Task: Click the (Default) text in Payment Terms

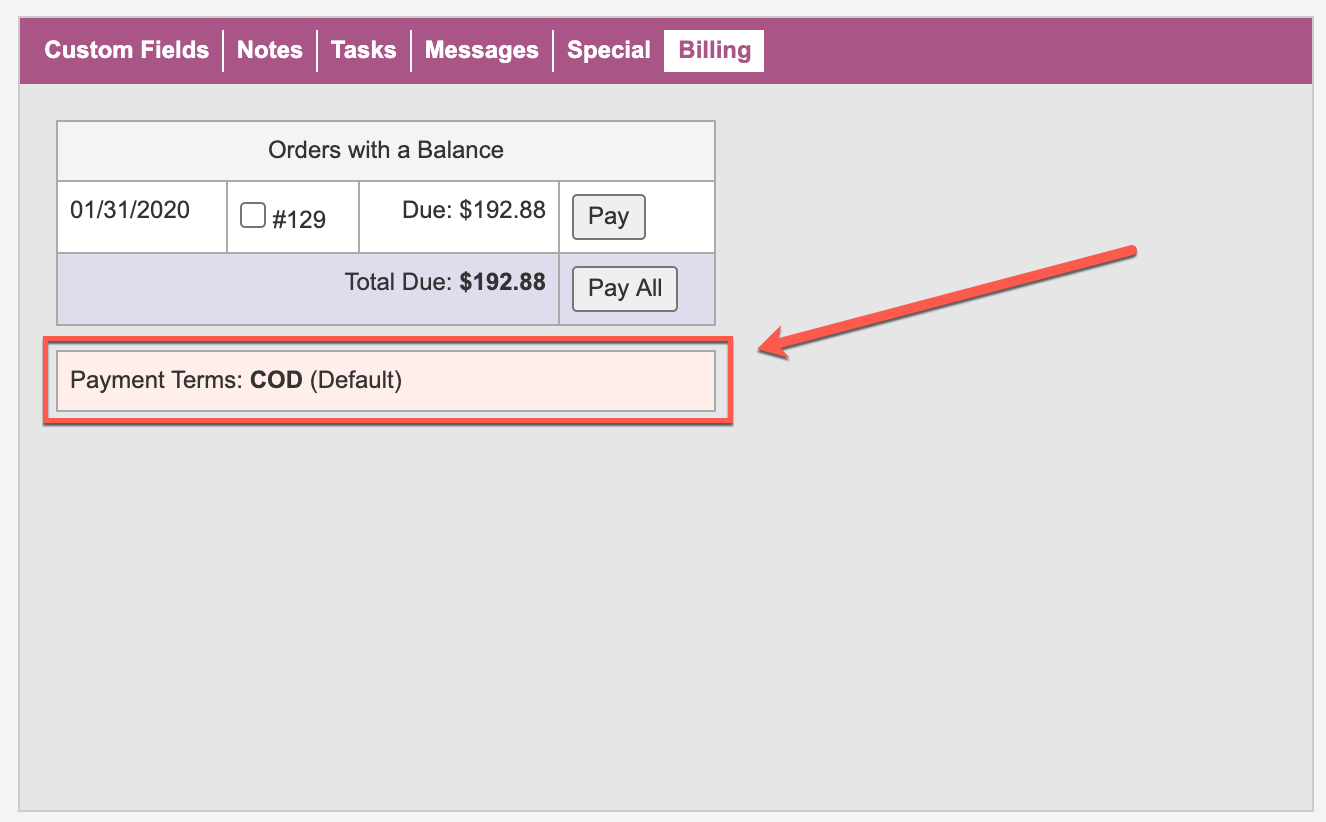Action: 356,381
